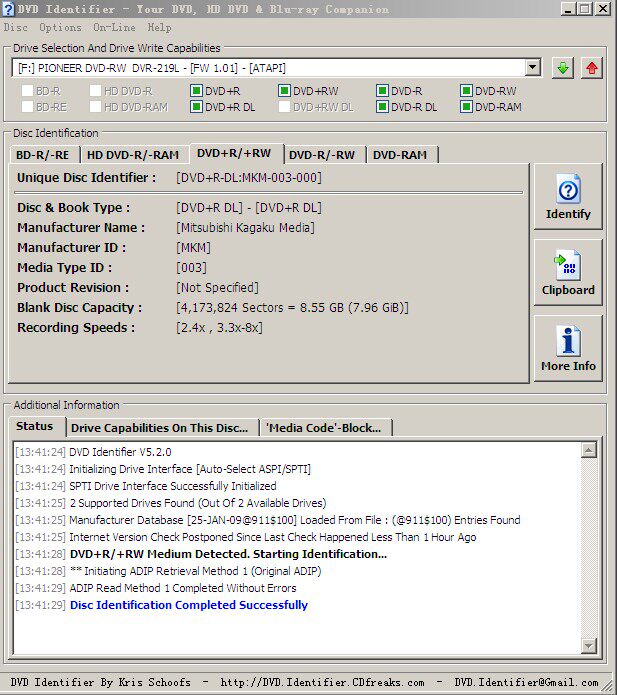
Task: Open the Options menu
Action: pyautogui.click(x=60, y=27)
